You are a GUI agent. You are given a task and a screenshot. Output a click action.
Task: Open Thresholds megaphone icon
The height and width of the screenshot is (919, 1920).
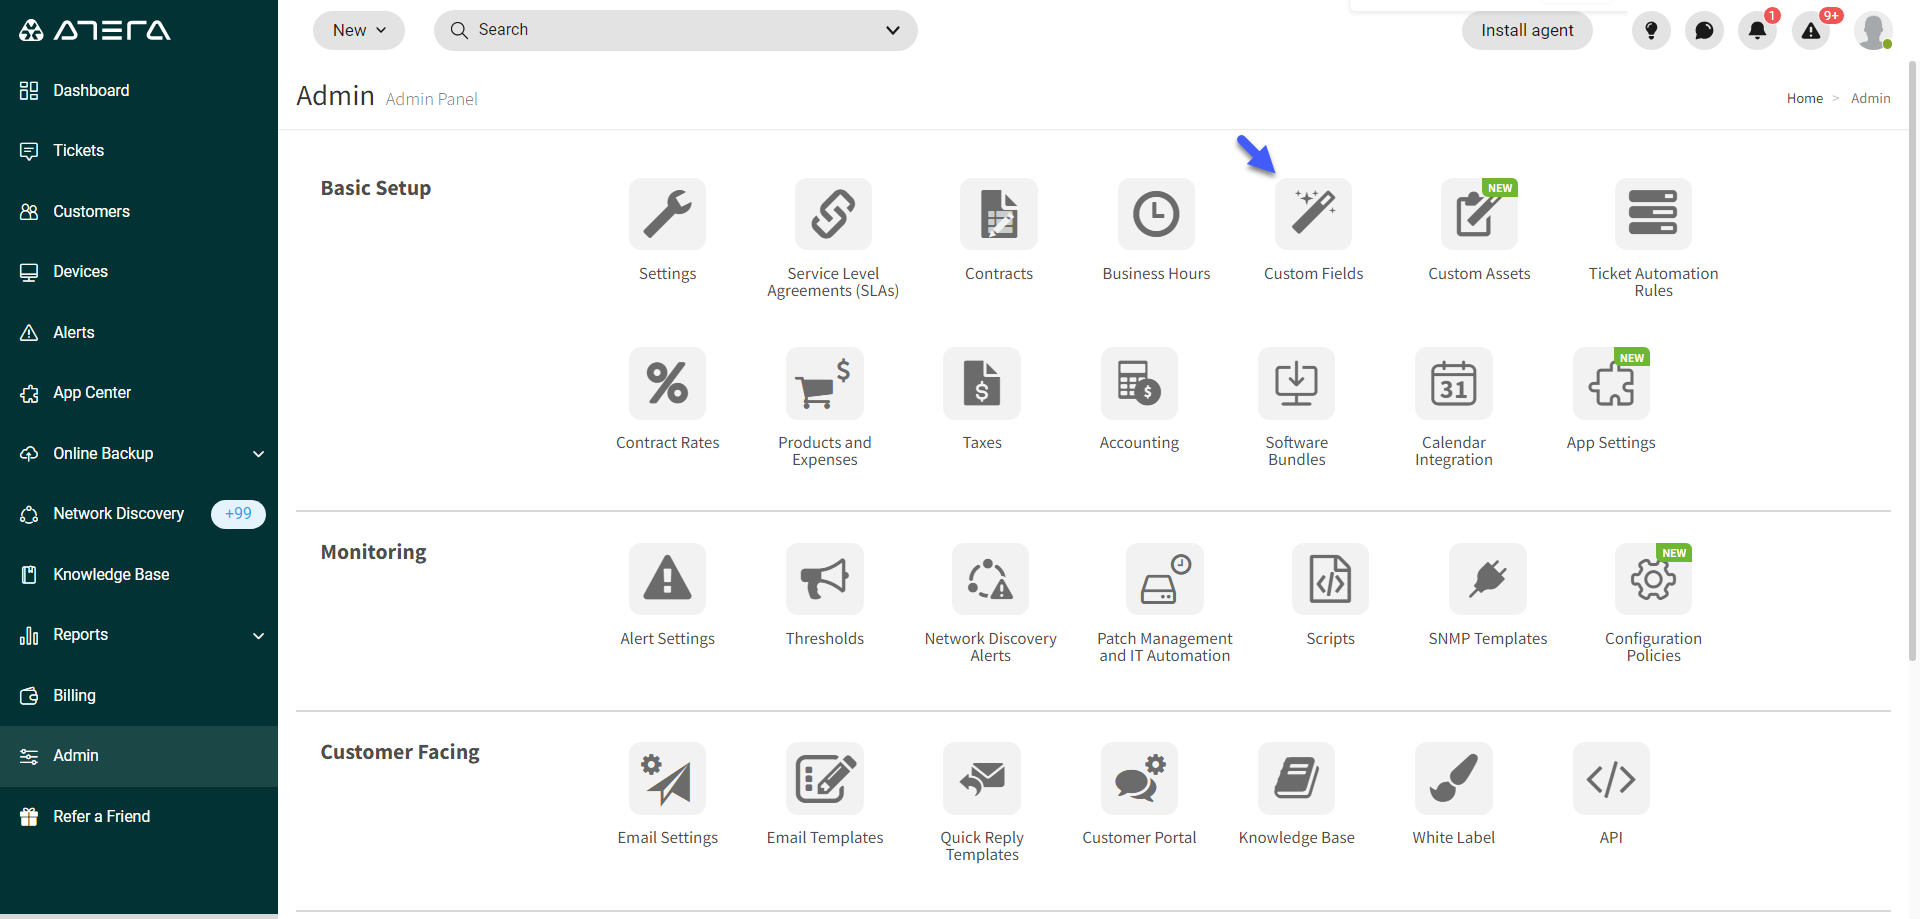coord(824,579)
